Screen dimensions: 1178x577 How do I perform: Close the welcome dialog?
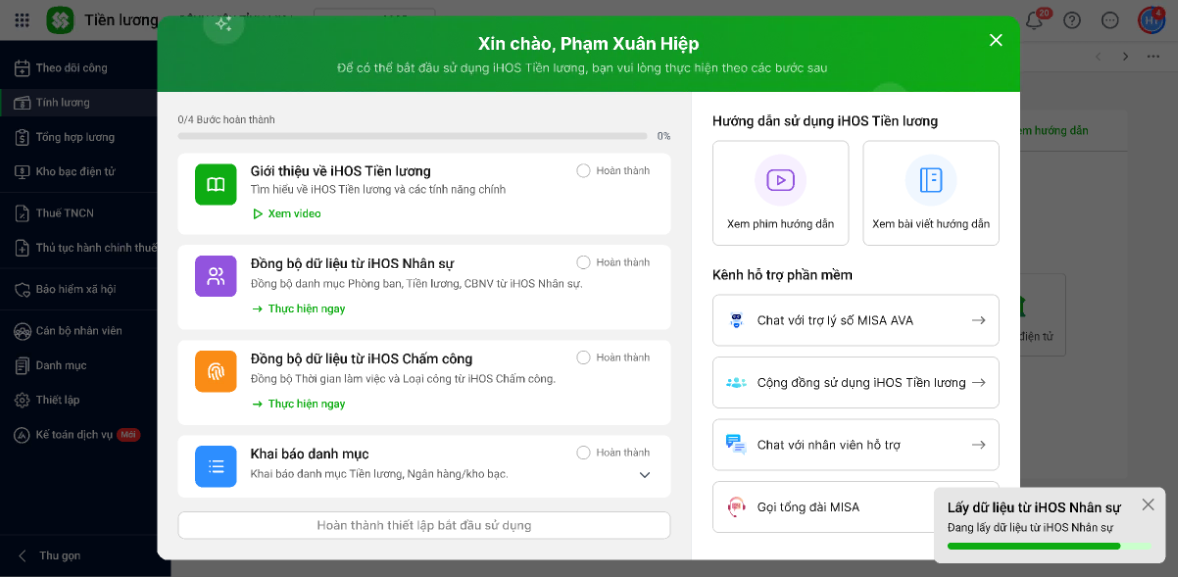click(996, 41)
